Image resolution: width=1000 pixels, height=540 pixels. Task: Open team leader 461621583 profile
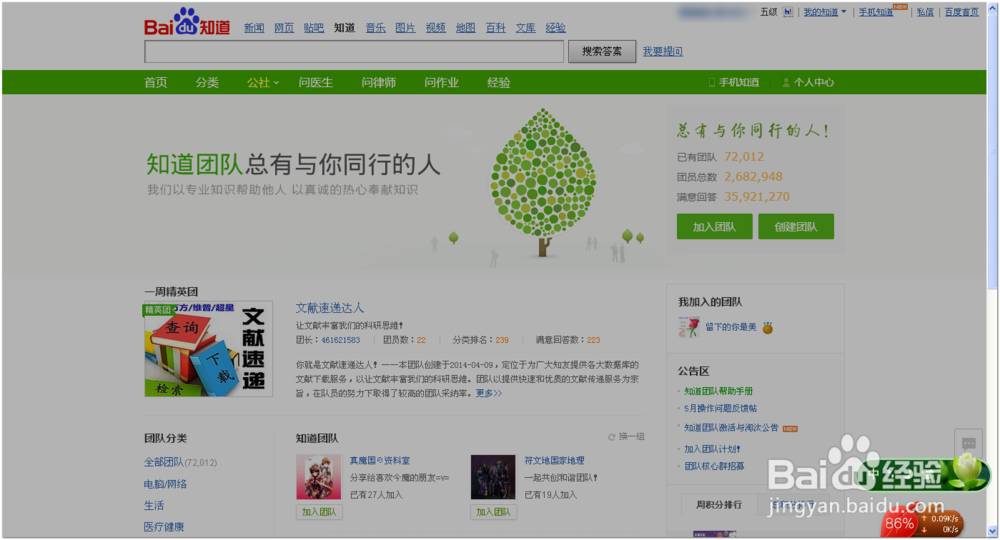point(341,340)
